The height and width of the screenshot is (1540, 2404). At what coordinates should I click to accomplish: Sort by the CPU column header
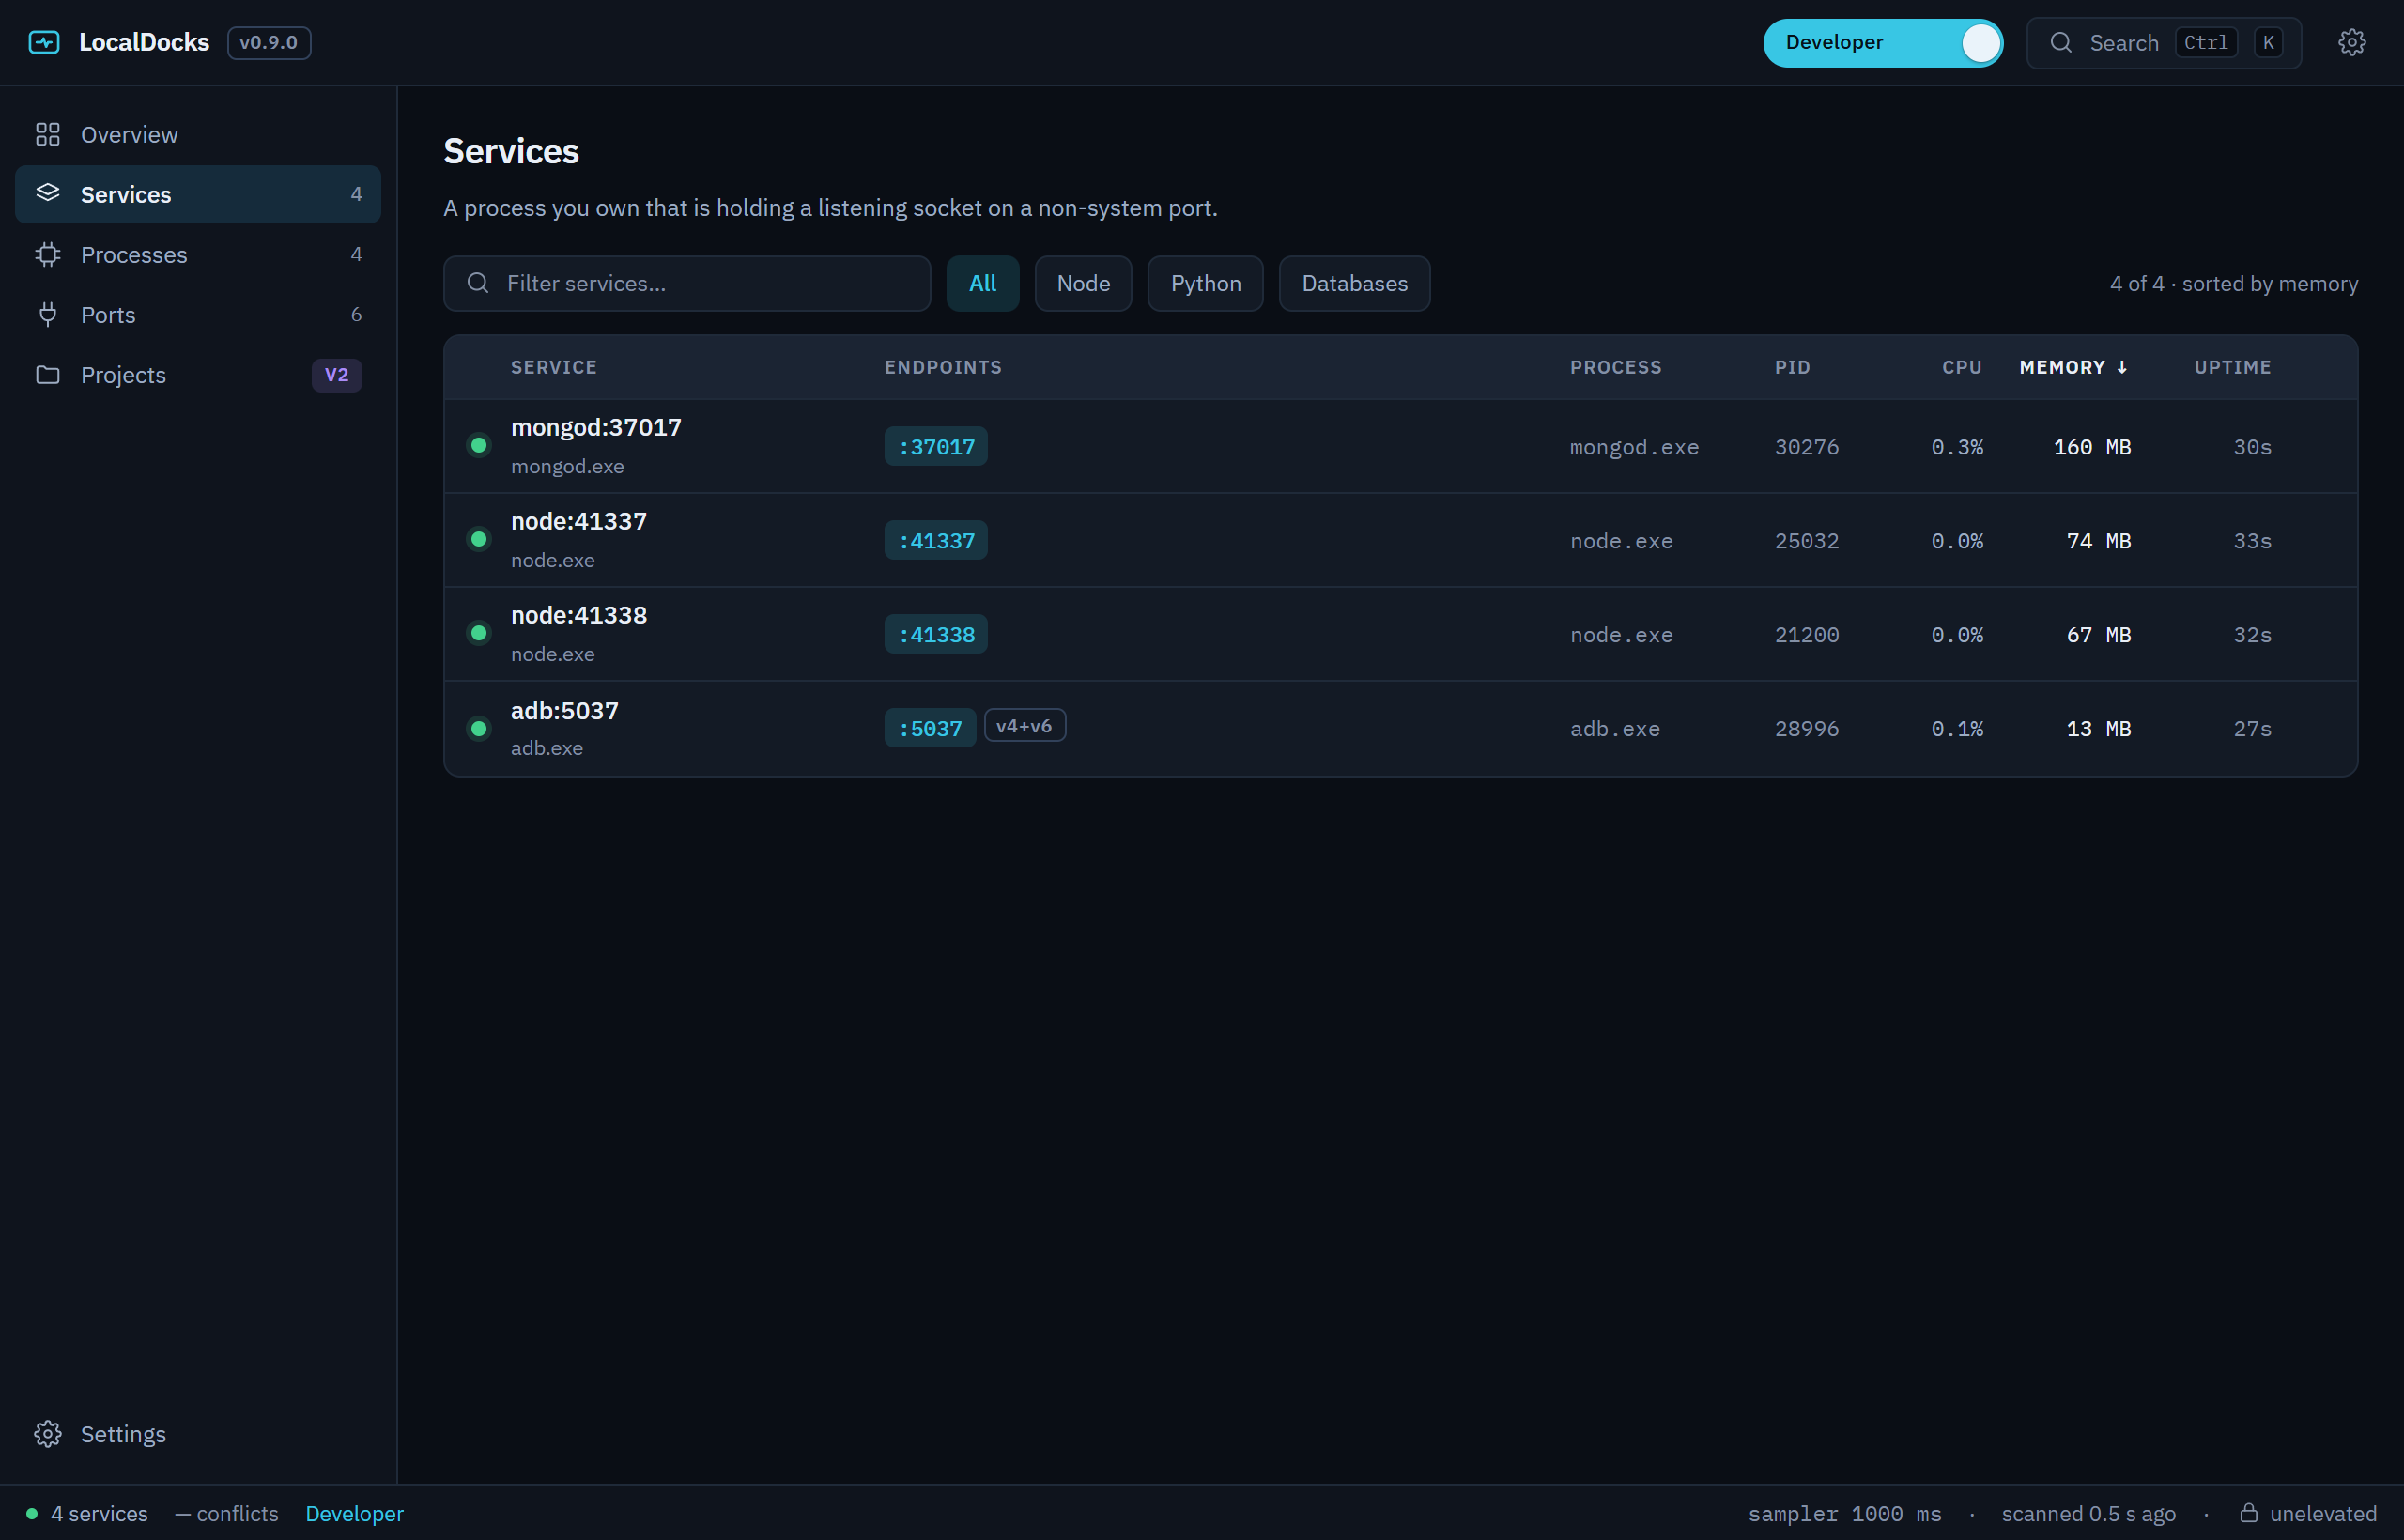pyautogui.click(x=1961, y=367)
